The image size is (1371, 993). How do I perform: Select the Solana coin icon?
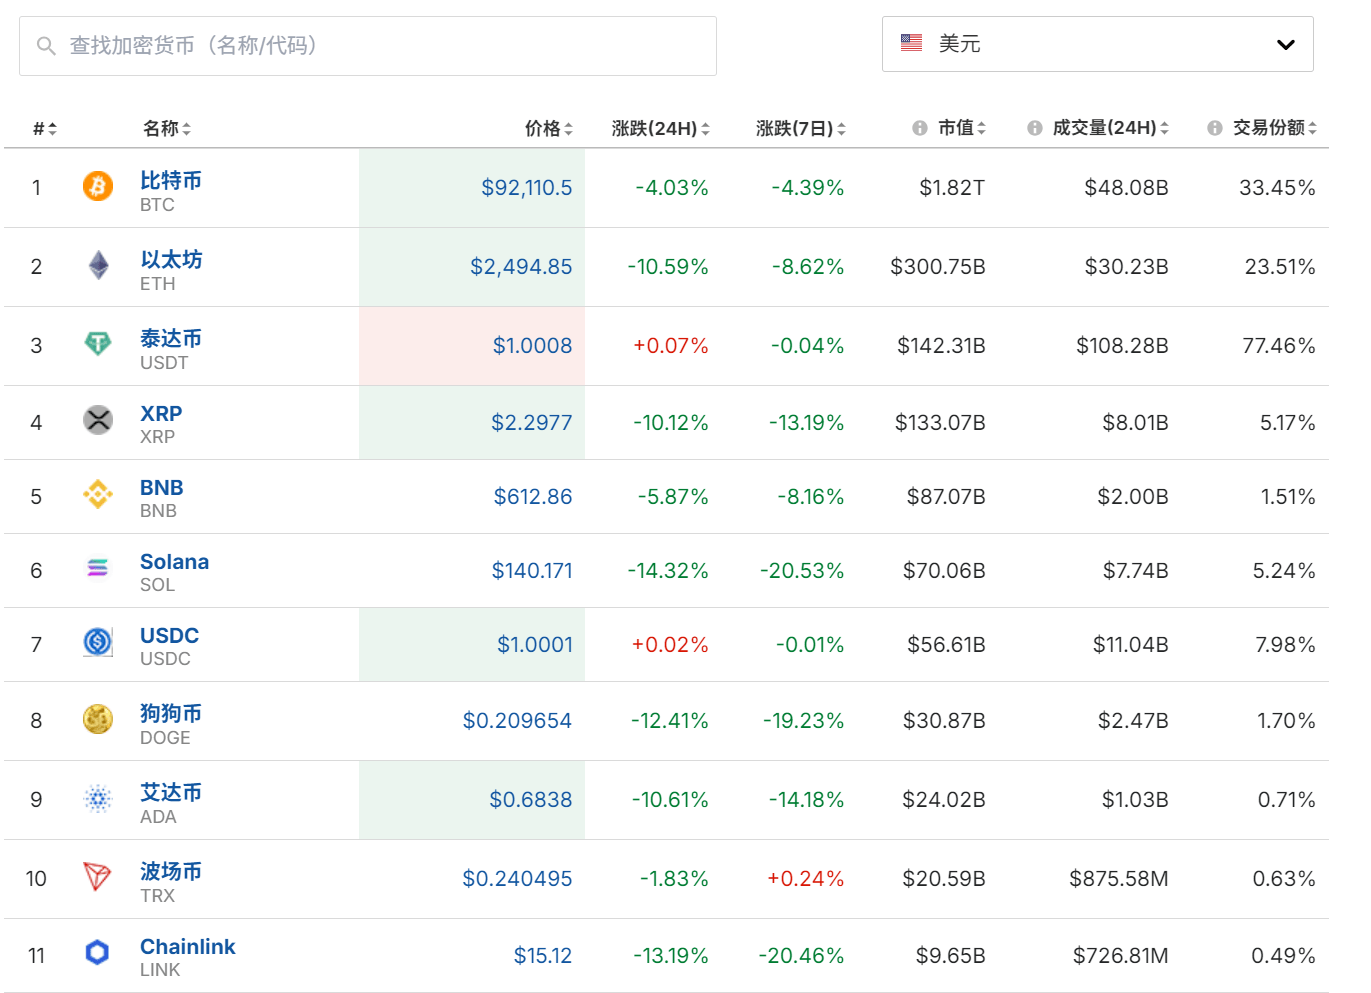click(x=97, y=571)
